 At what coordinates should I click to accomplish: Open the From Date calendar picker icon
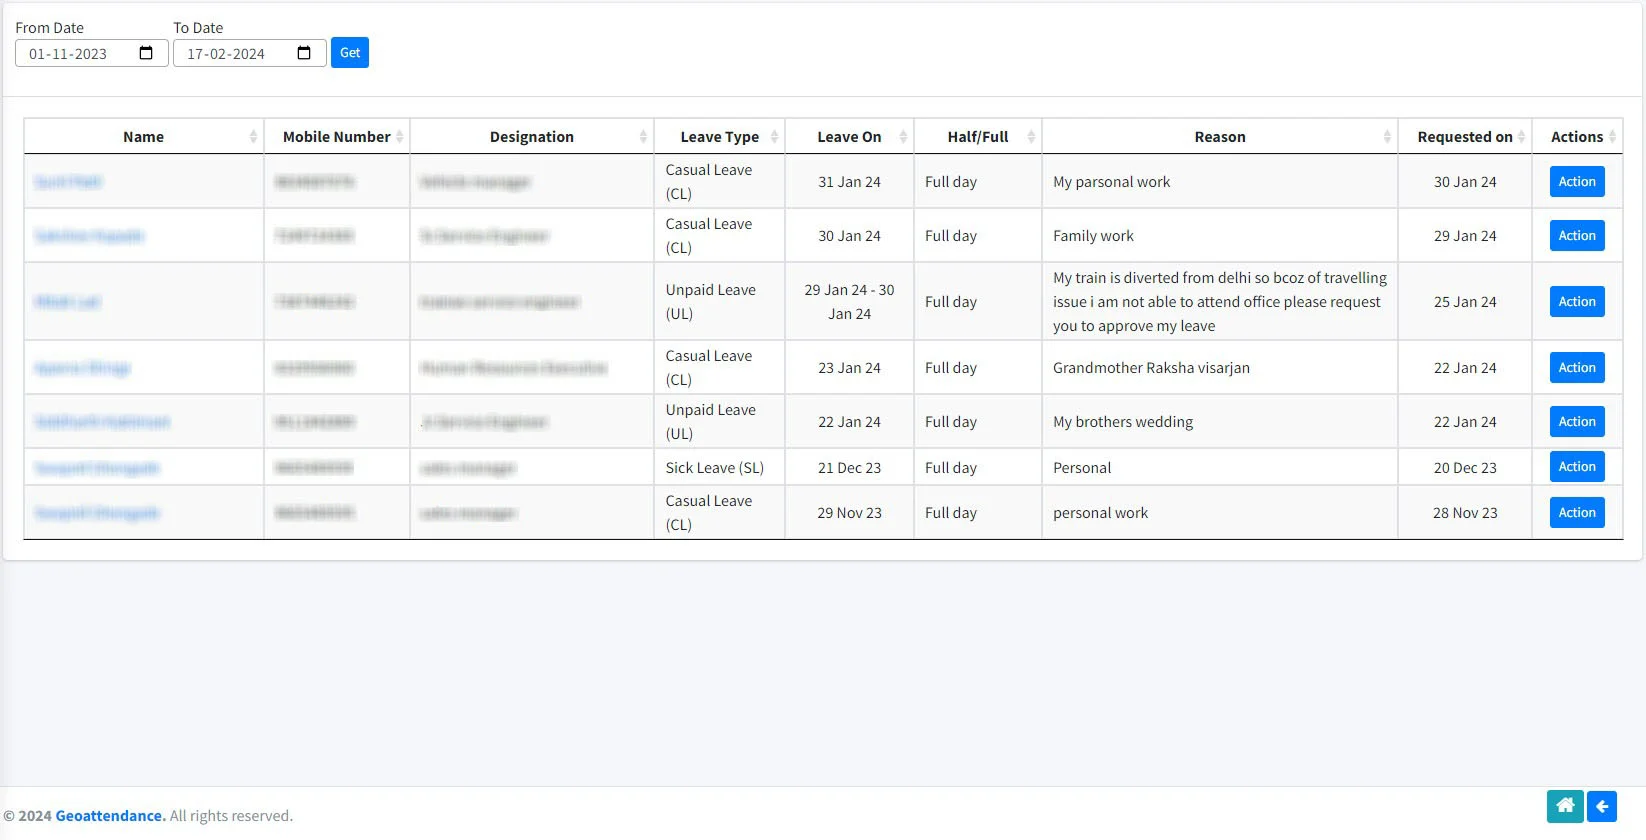point(146,53)
